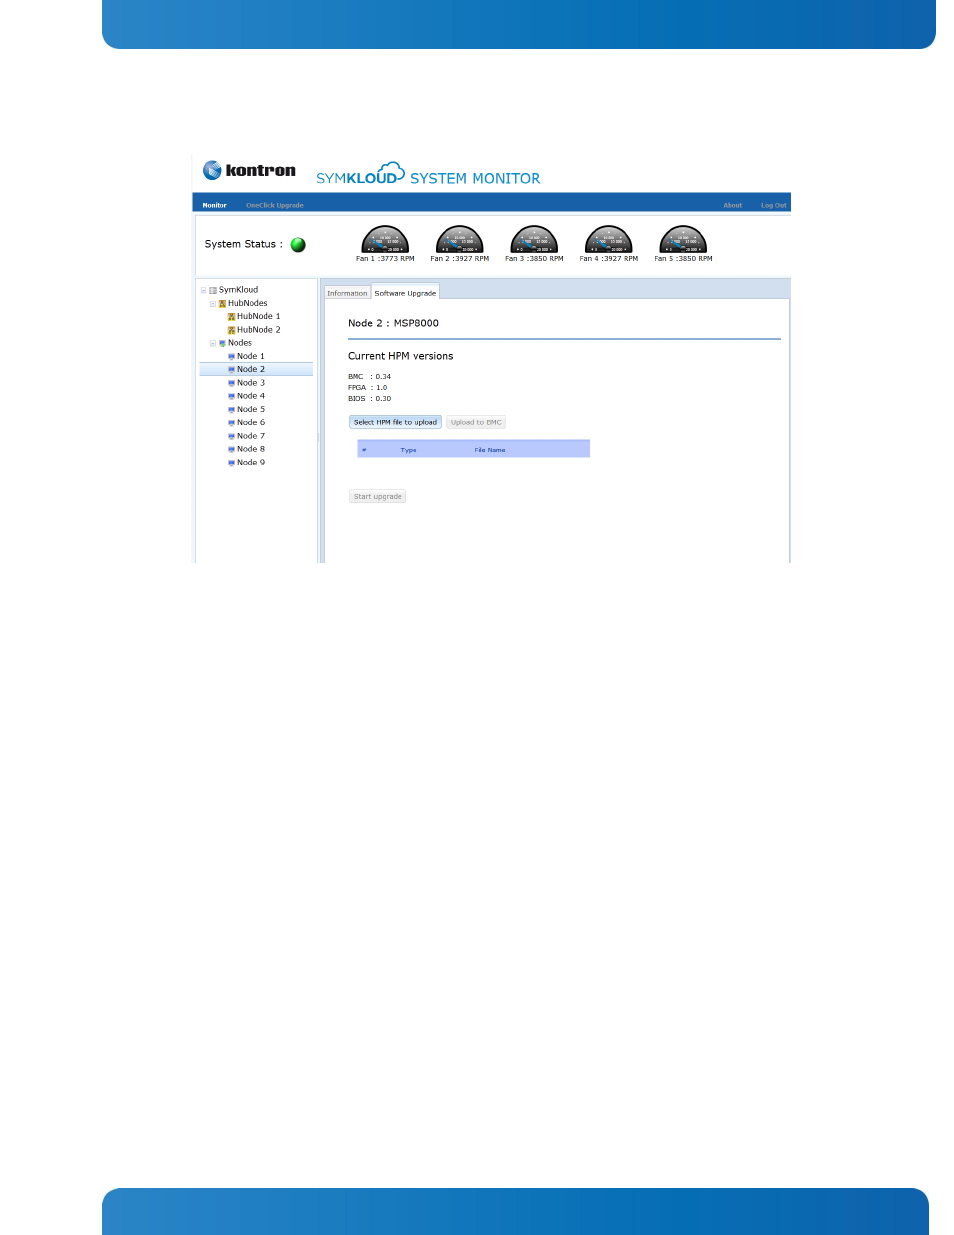Image resolution: width=954 pixels, height=1235 pixels.
Task: Click the Fan 2 gauge dial
Action: 460,239
